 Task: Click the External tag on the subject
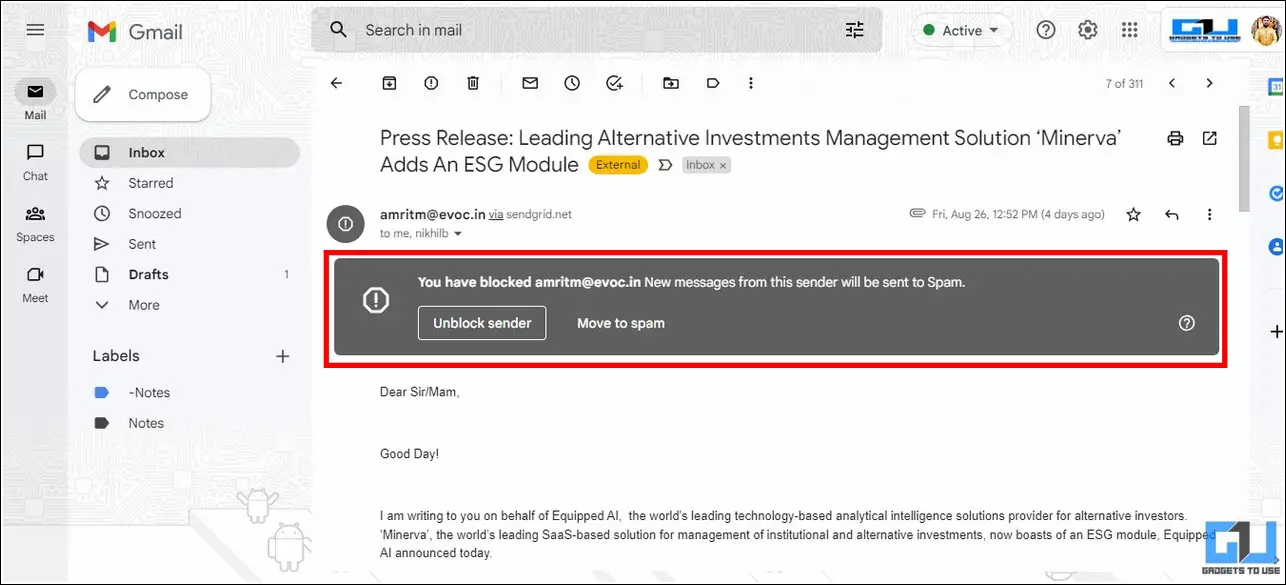[x=618, y=165]
